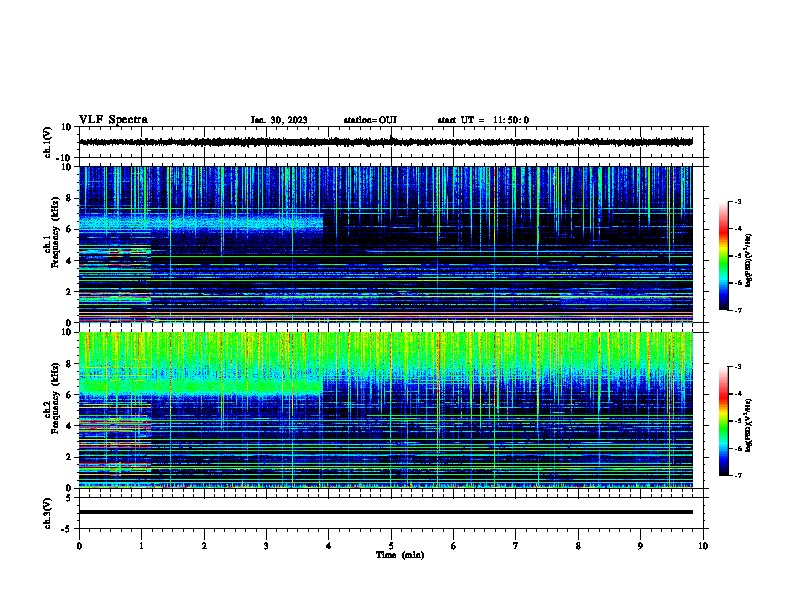Viewport: 792px width, 612px height.
Task: Click the ch.1 color scale log(PSD) unit label
Action: (x=749, y=260)
